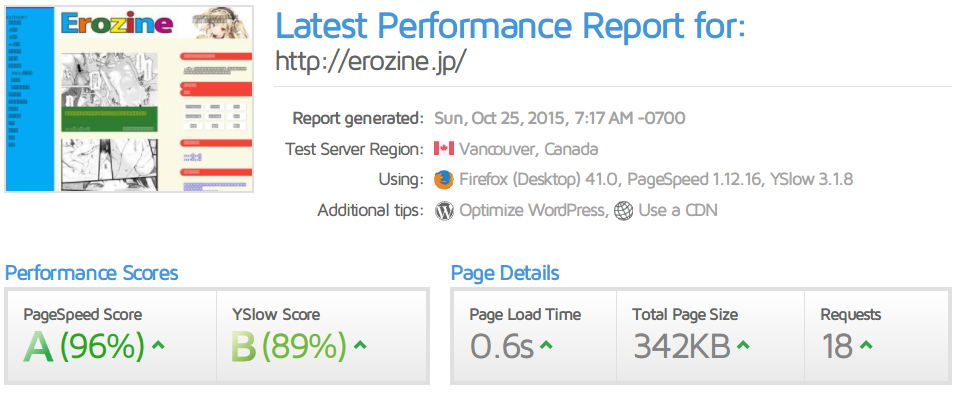Click the green arrow beside 342KB page size

(x=743, y=345)
